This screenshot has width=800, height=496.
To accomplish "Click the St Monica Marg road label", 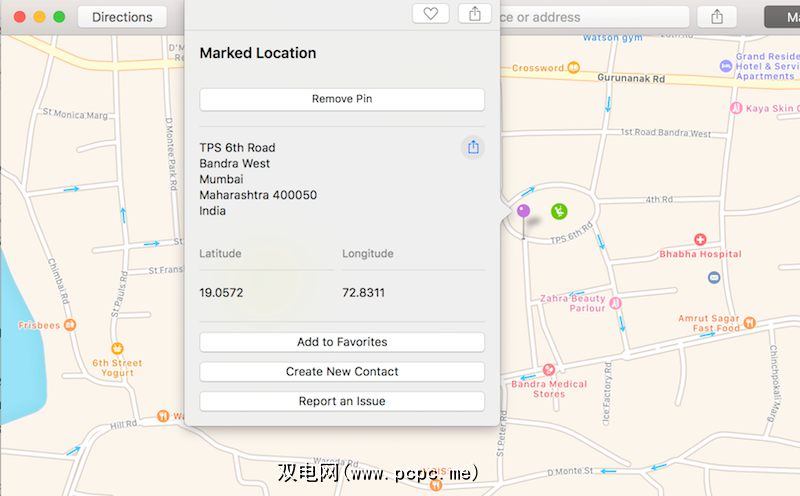I will (76, 114).
